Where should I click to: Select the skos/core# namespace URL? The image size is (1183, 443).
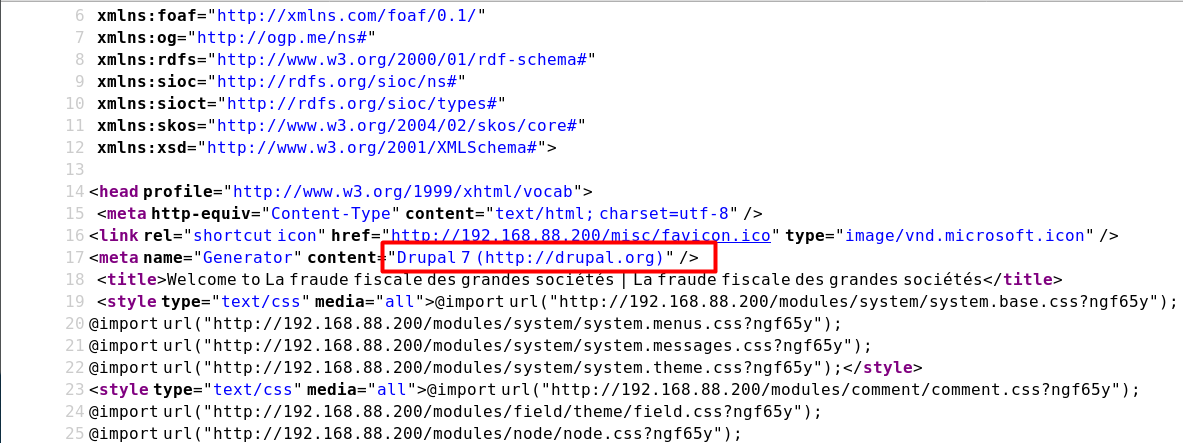(397, 125)
